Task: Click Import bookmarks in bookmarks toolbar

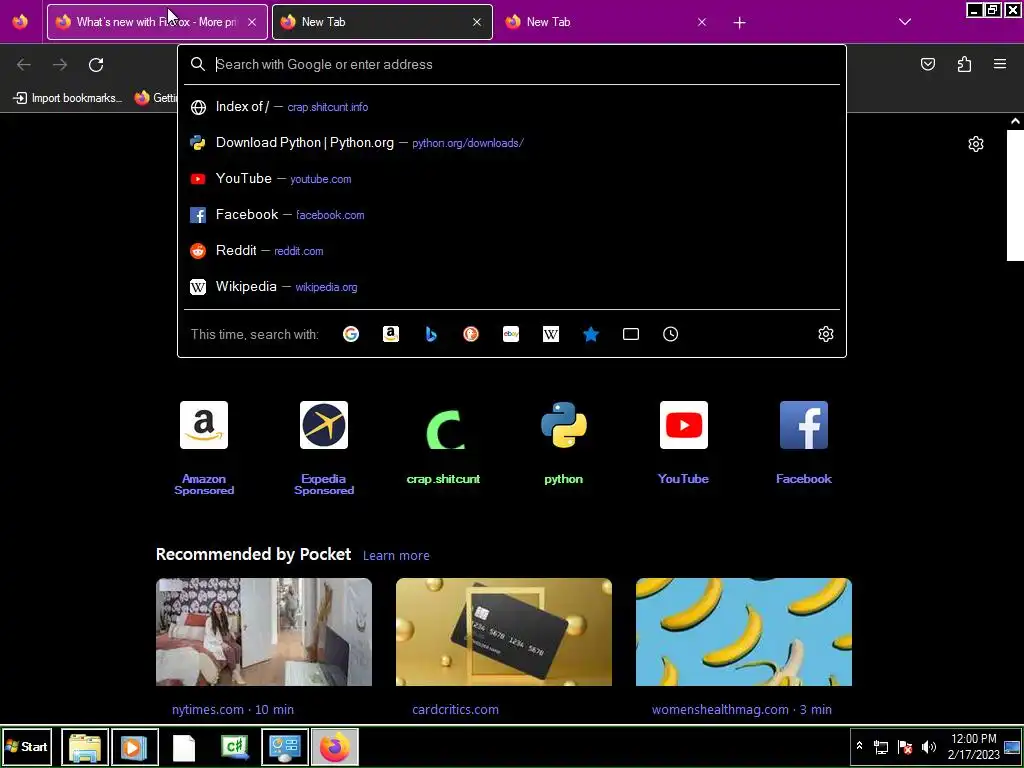Action: (x=68, y=98)
